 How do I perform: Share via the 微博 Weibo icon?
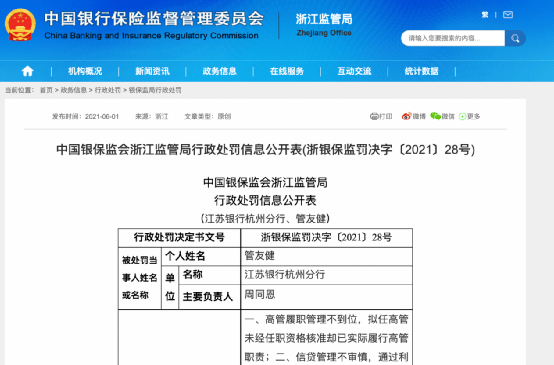click(x=407, y=116)
